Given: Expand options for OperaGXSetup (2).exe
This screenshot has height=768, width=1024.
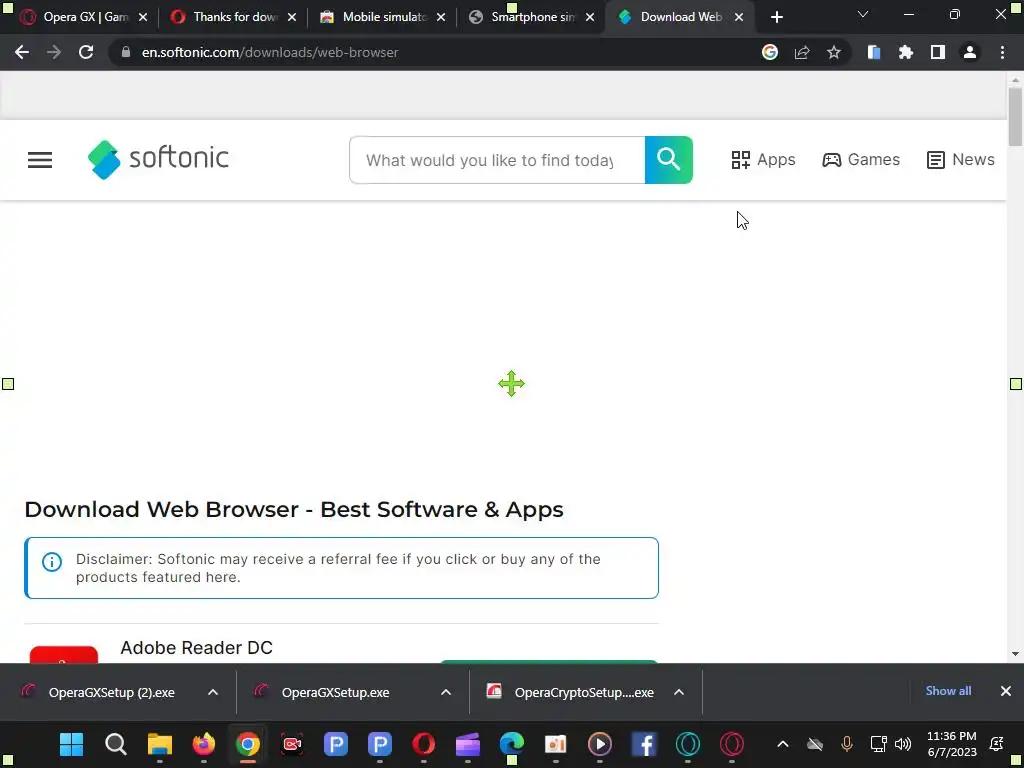Looking at the screenshot, I should click(x=213, y=692).
